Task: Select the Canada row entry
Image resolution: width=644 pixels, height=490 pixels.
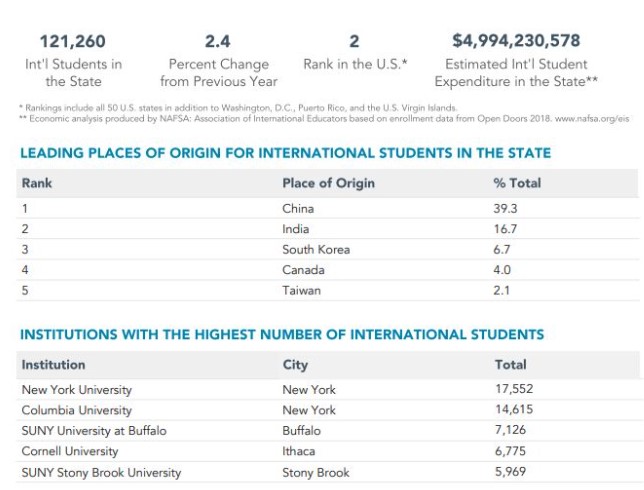Action: point(303,269)
